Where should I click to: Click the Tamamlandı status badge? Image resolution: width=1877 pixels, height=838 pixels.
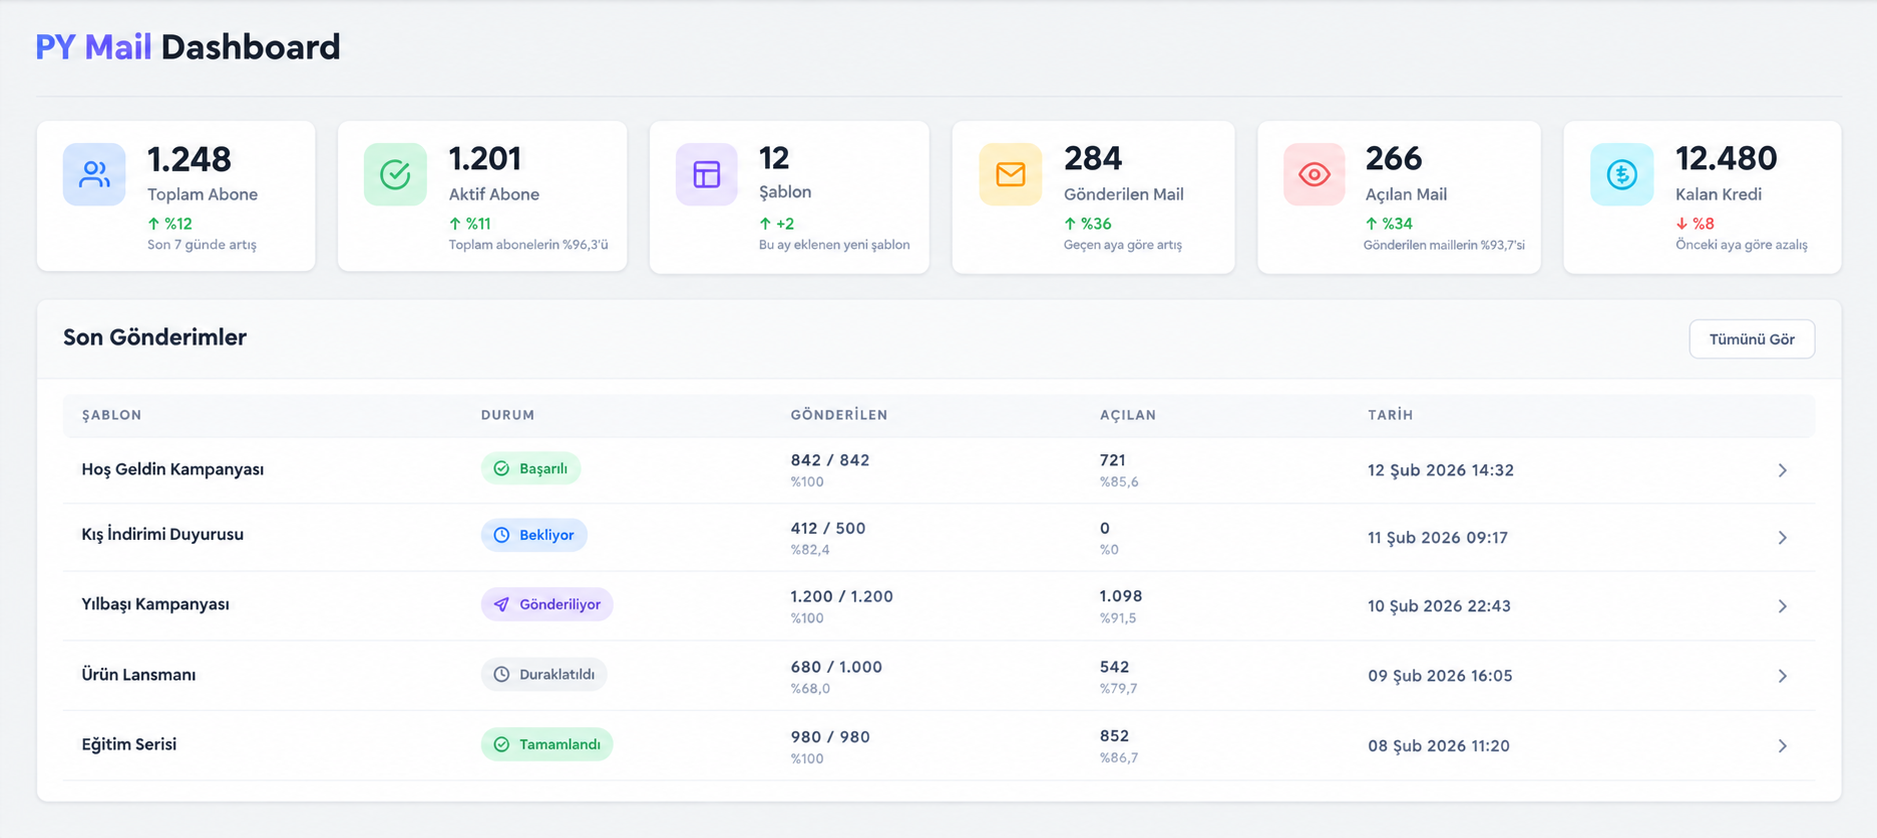click(547, 744)
